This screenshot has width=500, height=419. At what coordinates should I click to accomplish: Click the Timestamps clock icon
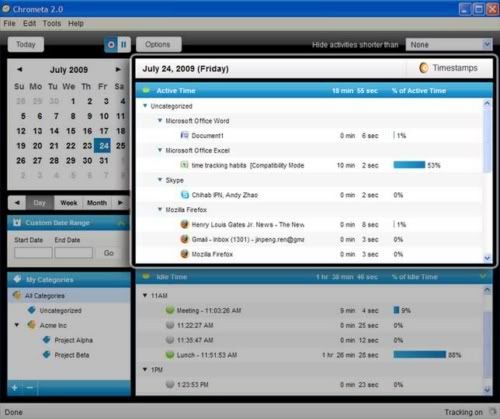click(423, 68)
